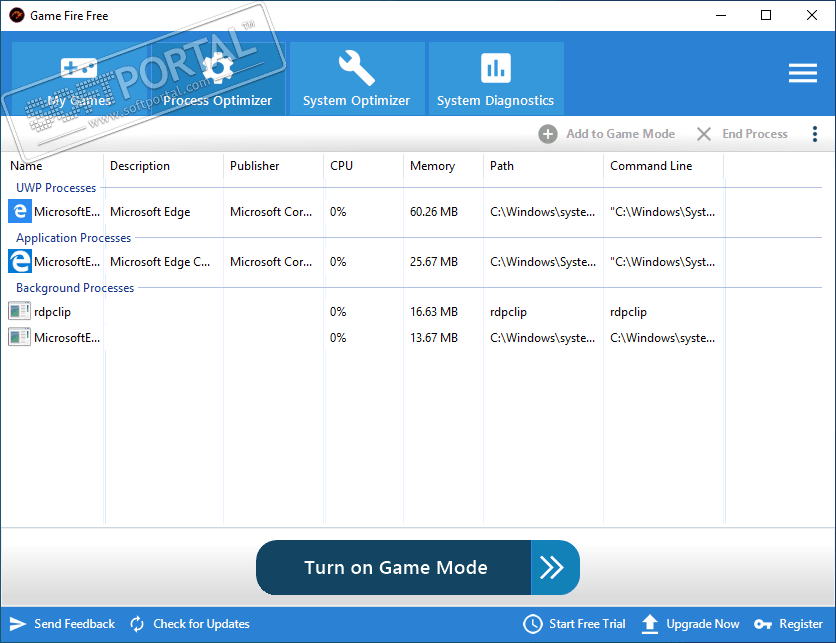Switch to the Process Optimizer tab
Screen dimensions: 836x643
point(218,78)
